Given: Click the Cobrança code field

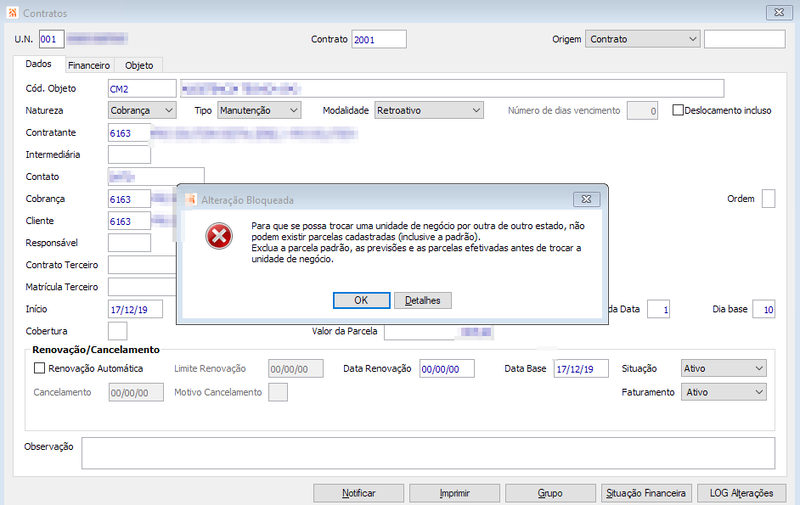Looking at the screenshot, I should pyautogui.click(x=130, y=199).
